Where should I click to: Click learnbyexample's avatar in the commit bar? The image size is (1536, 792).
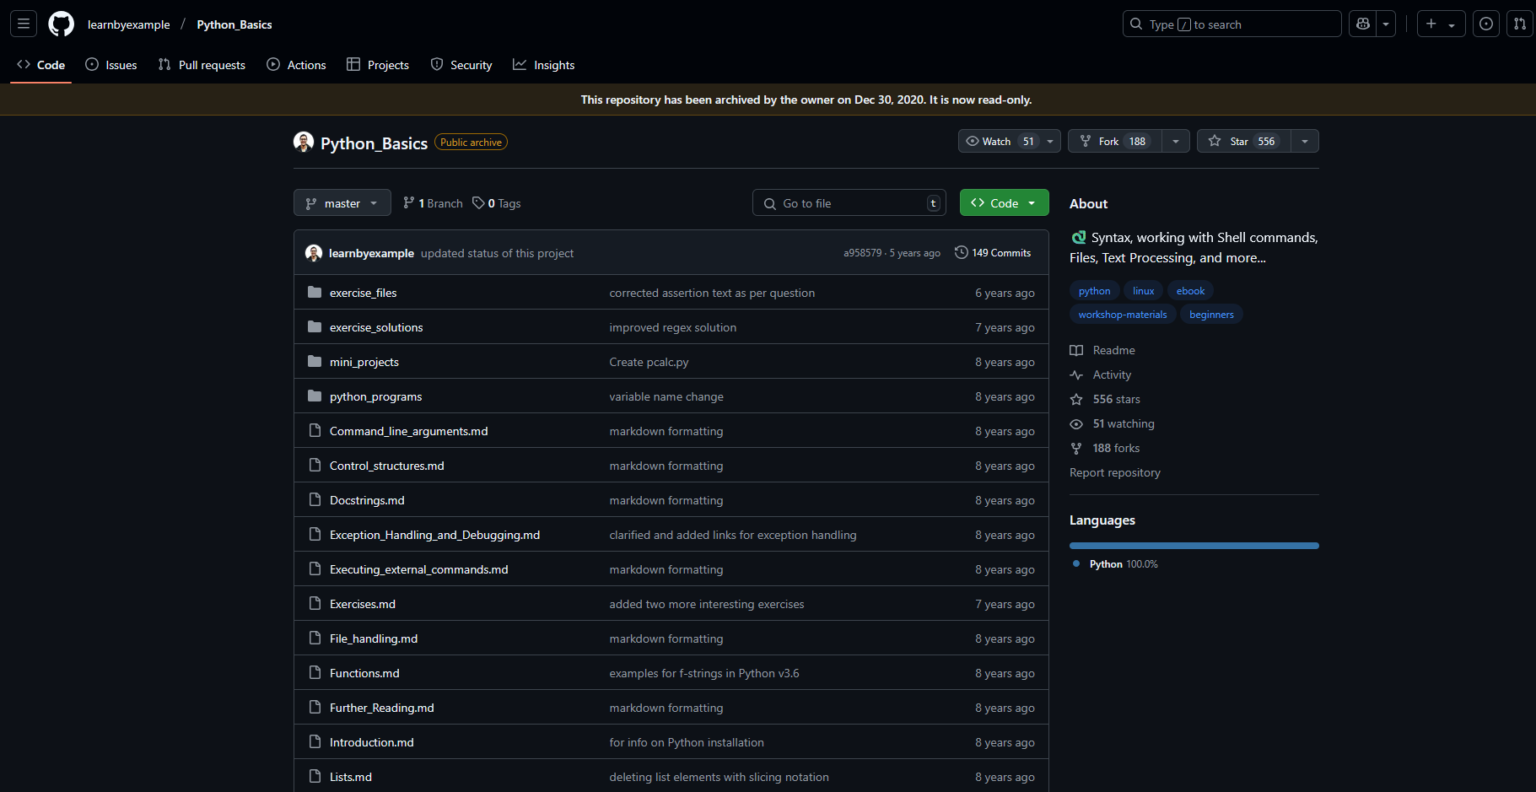[x=313, y=252]
